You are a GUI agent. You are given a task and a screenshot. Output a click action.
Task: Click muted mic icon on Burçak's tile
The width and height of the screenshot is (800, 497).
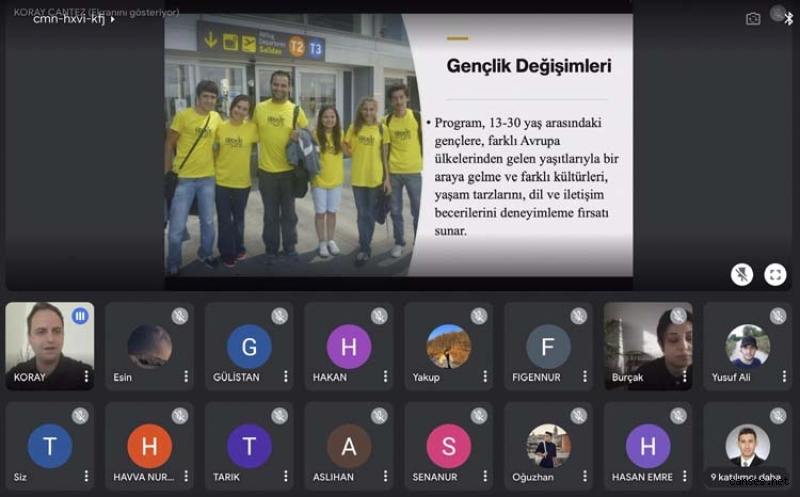(678, 316)
